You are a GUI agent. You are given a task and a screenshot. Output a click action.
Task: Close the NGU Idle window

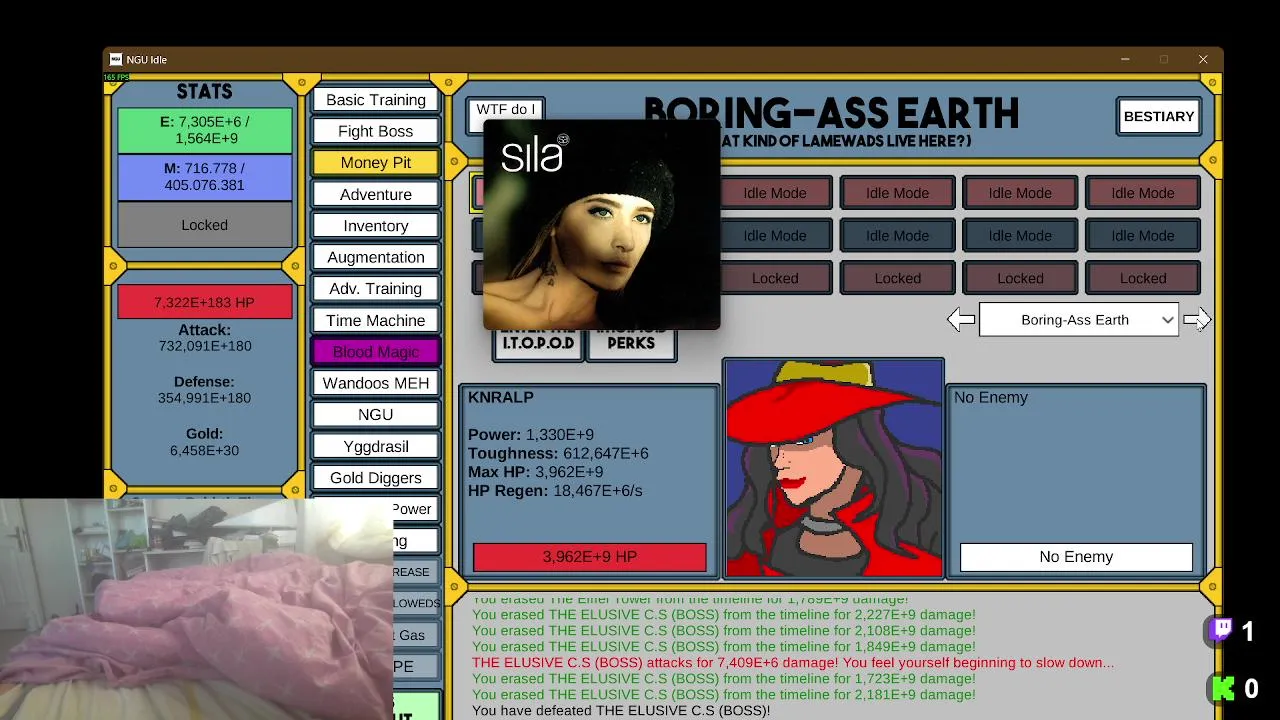tap(1203, 59)
